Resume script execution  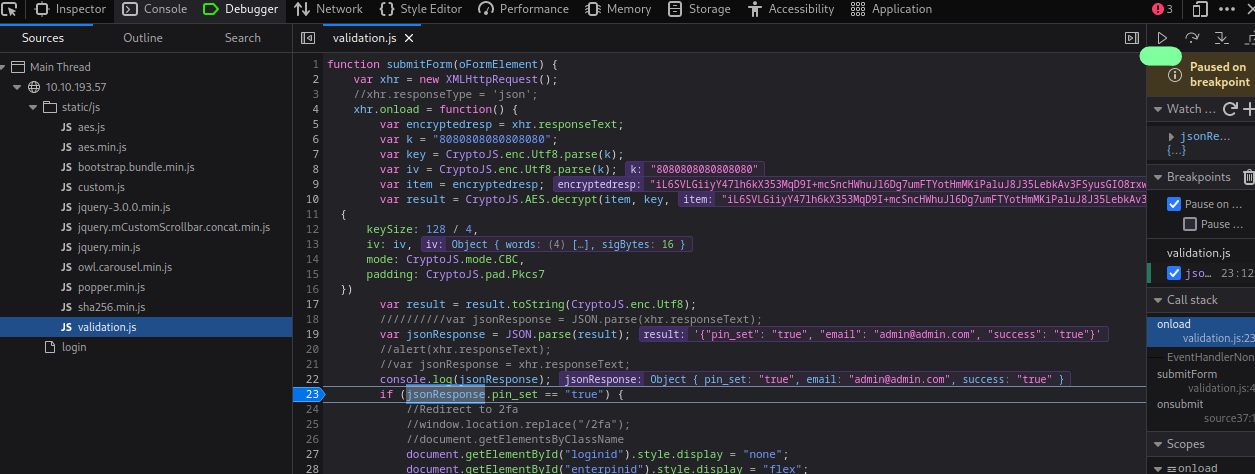click(x=1162, y=38)
